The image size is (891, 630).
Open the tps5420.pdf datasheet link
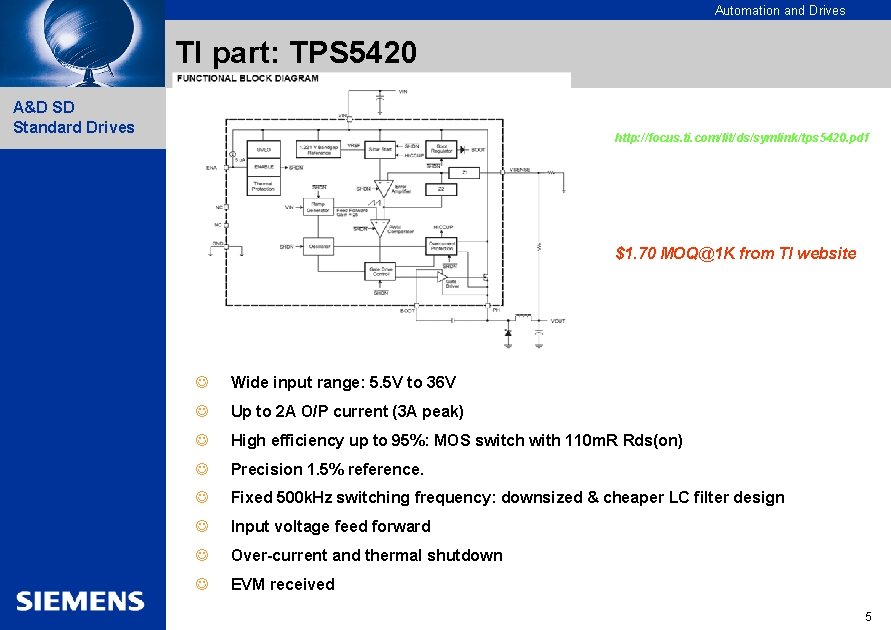[x=742, y=137]
